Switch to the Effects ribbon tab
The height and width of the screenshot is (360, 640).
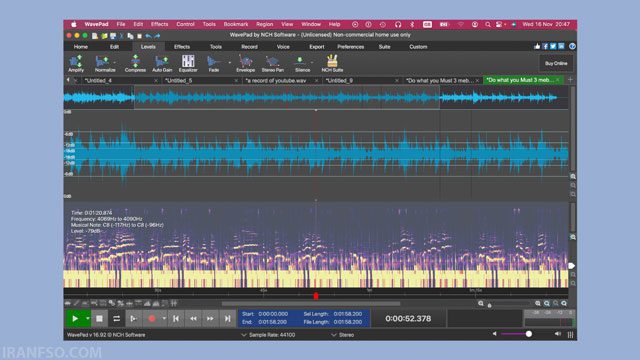(x=182, y=47)
